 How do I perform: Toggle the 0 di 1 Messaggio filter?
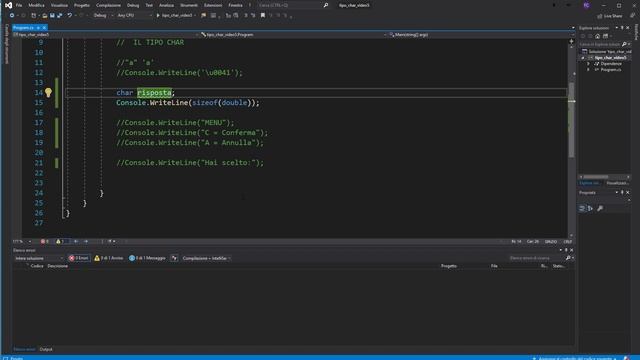coord(147,258)
